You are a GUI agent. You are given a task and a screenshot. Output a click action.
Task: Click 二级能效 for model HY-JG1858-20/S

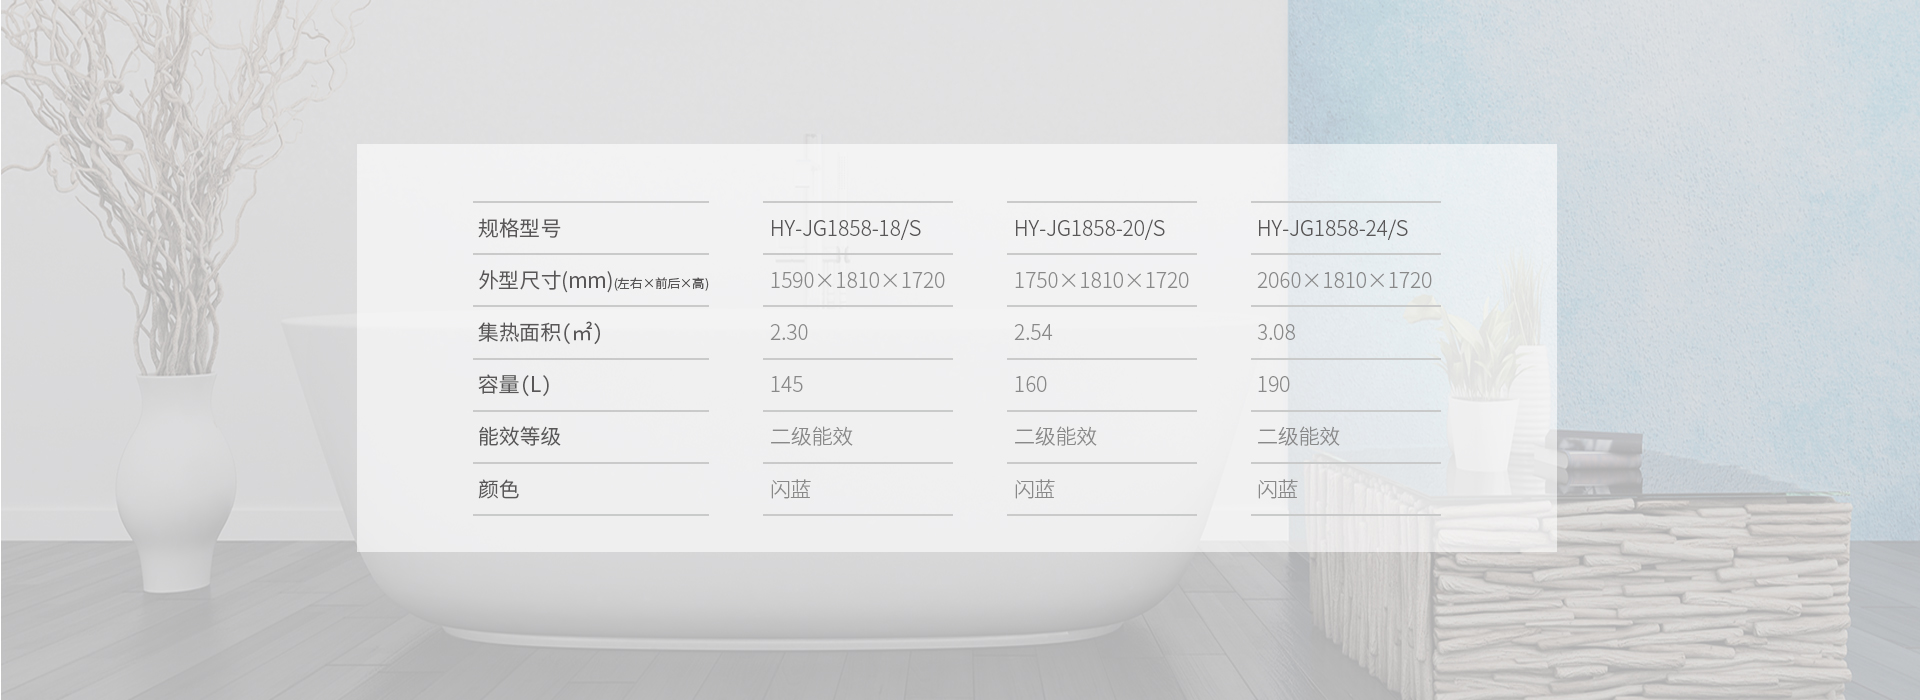(x=1055, y=436)
